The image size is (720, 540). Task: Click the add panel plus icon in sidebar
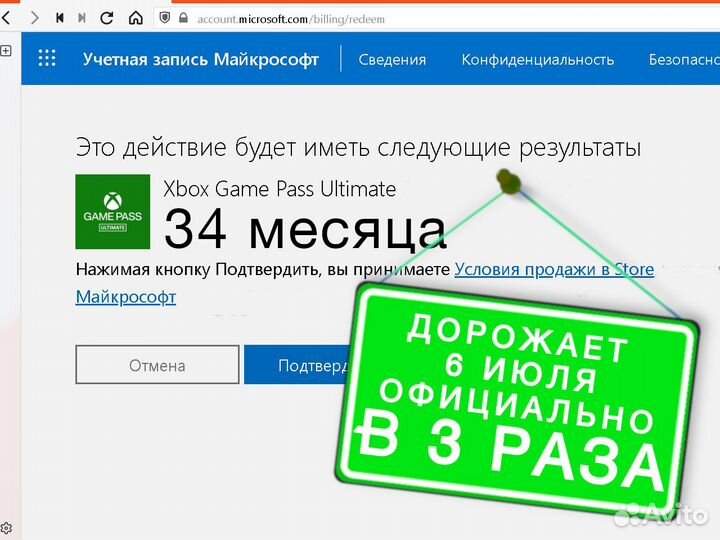6,51
